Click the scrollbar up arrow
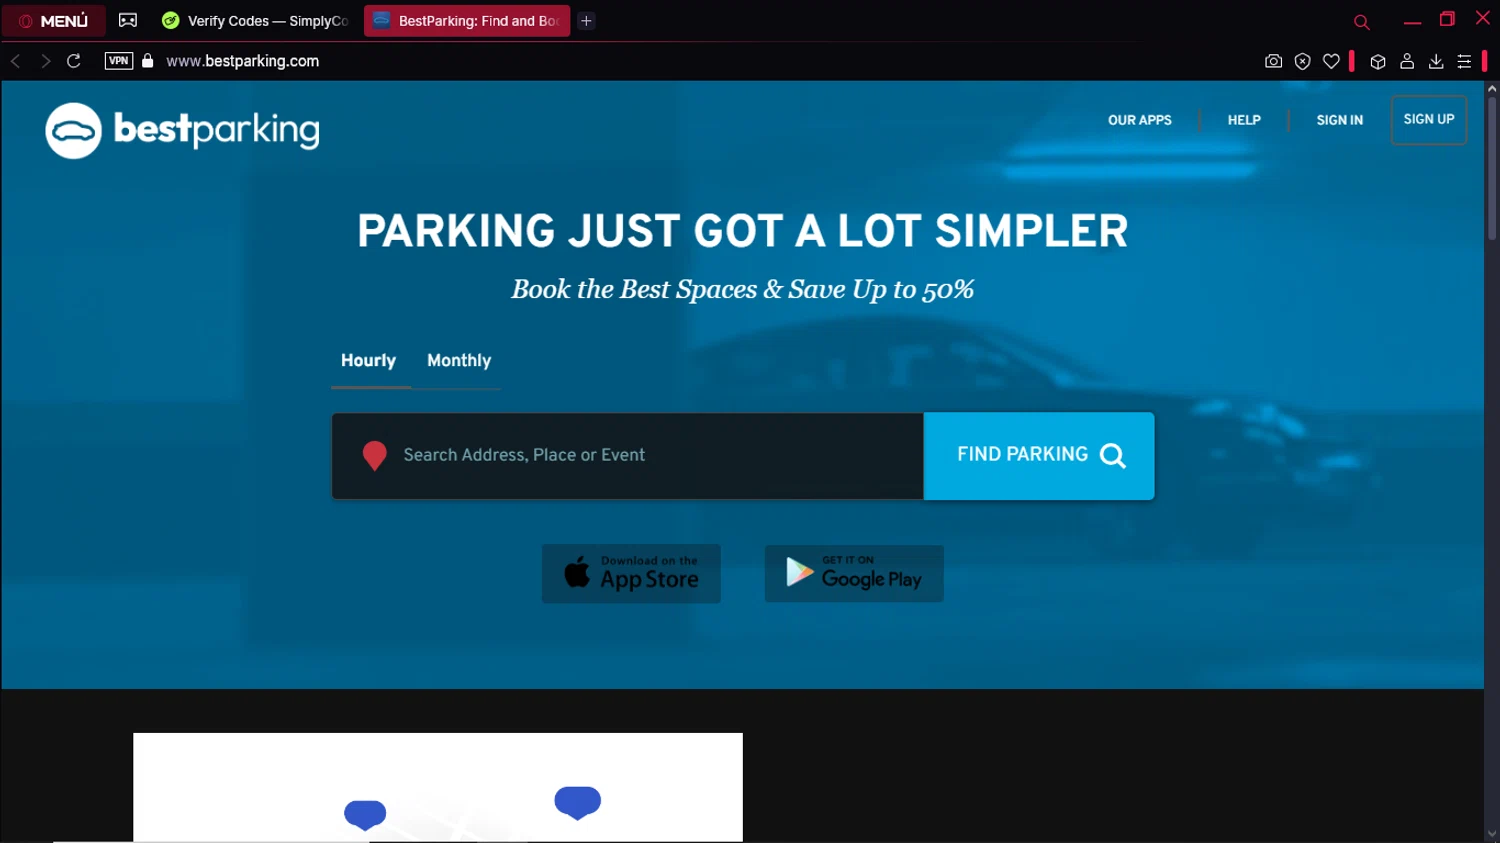Image resolution: width=1500 pixels, height=843 pixels. (x=1492, y=89)
